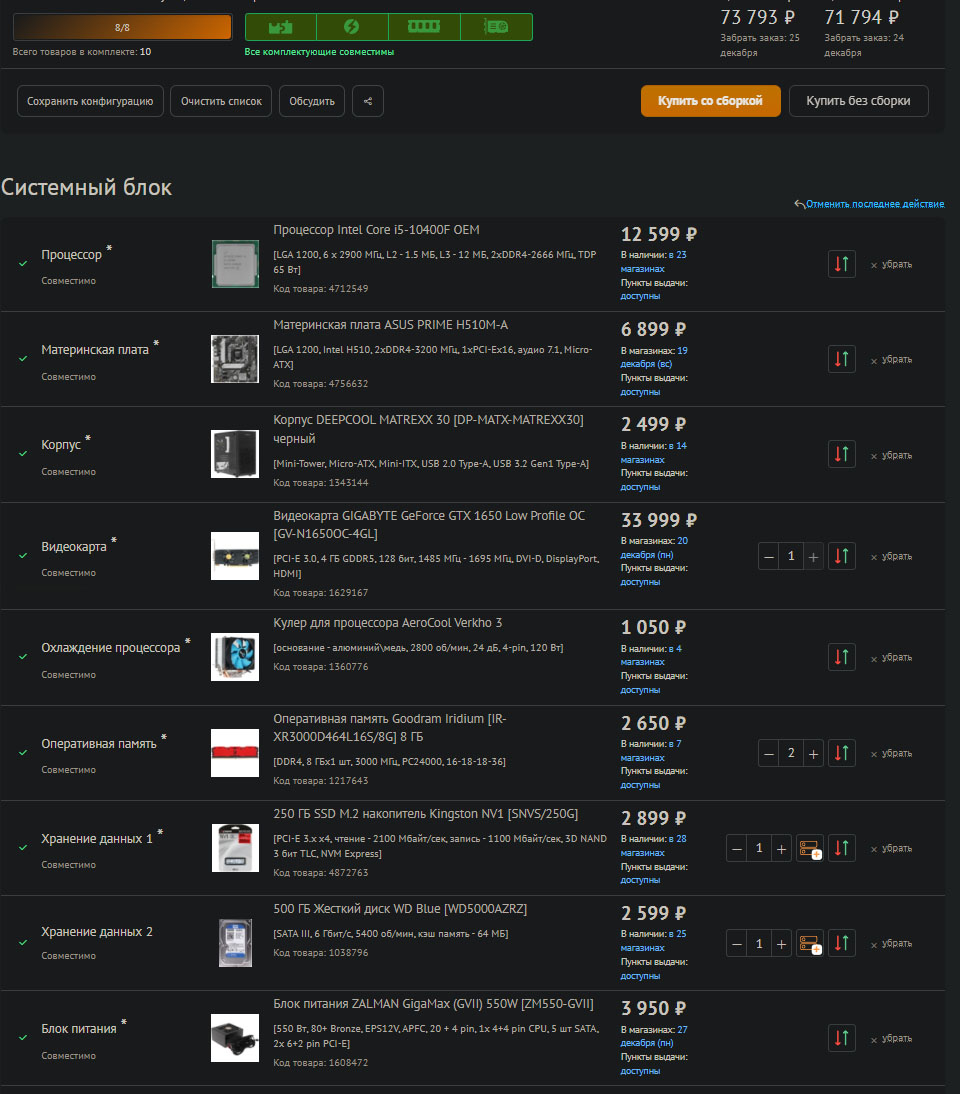
Task: Decrease quantity of Kingston NV1 SSD
Action: coord(737,849)
